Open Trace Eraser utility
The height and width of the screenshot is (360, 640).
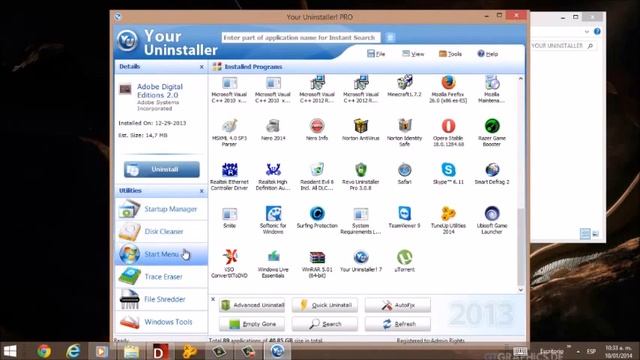pyautogui.click(x=161, y=277)
